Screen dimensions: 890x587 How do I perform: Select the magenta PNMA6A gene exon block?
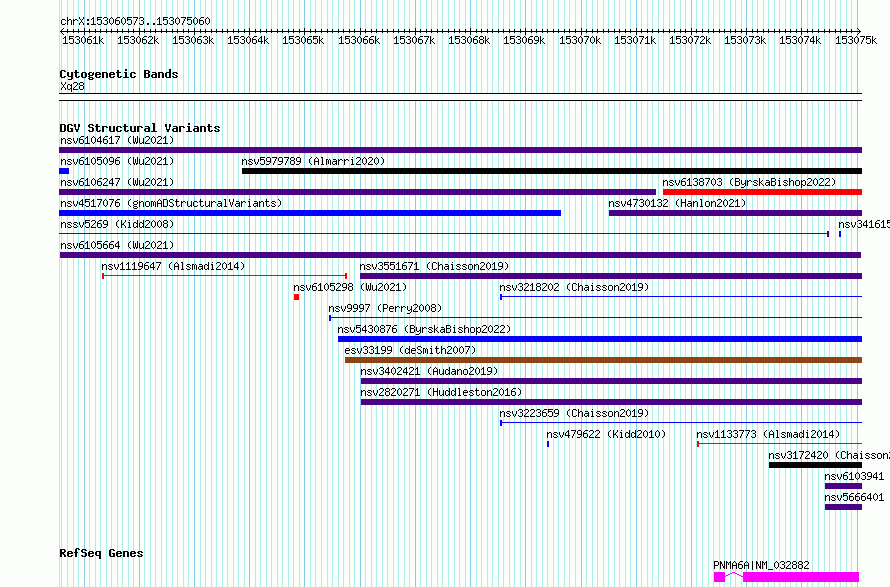pos(801,577)
